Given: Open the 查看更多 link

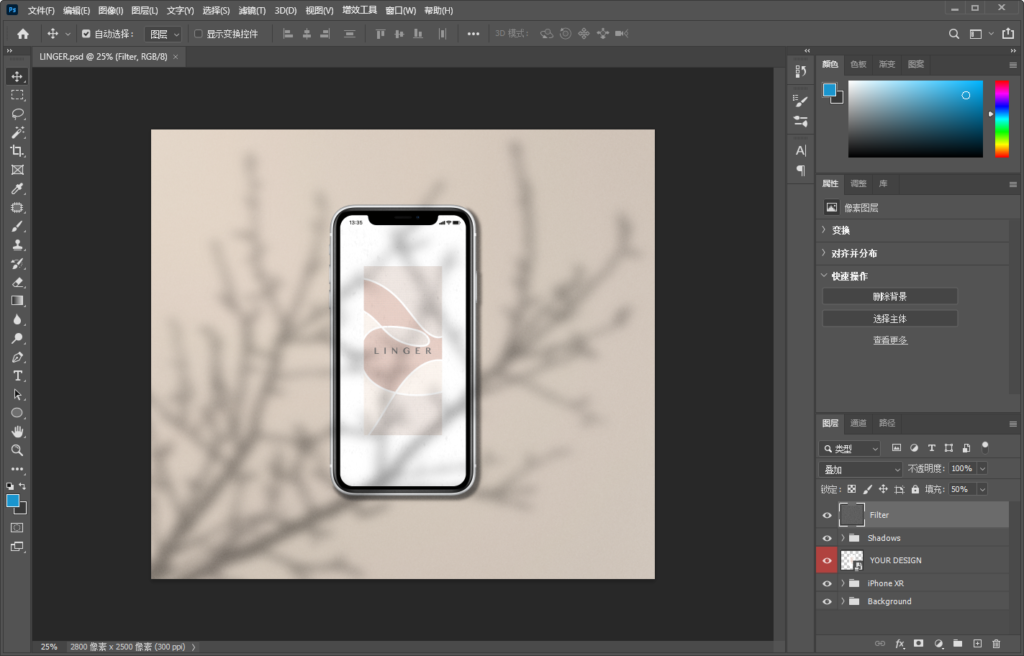Looking at the screenshot, I should [890, 340].
